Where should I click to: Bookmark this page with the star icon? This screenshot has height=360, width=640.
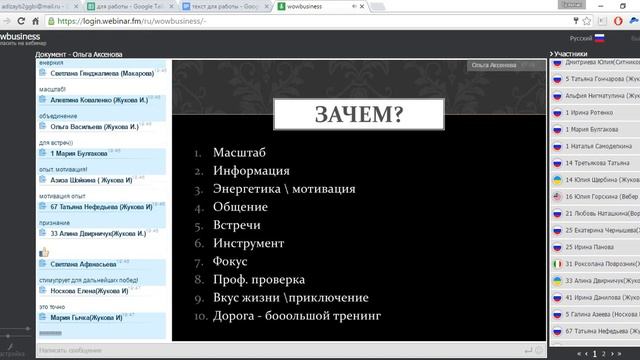(587, 21)
